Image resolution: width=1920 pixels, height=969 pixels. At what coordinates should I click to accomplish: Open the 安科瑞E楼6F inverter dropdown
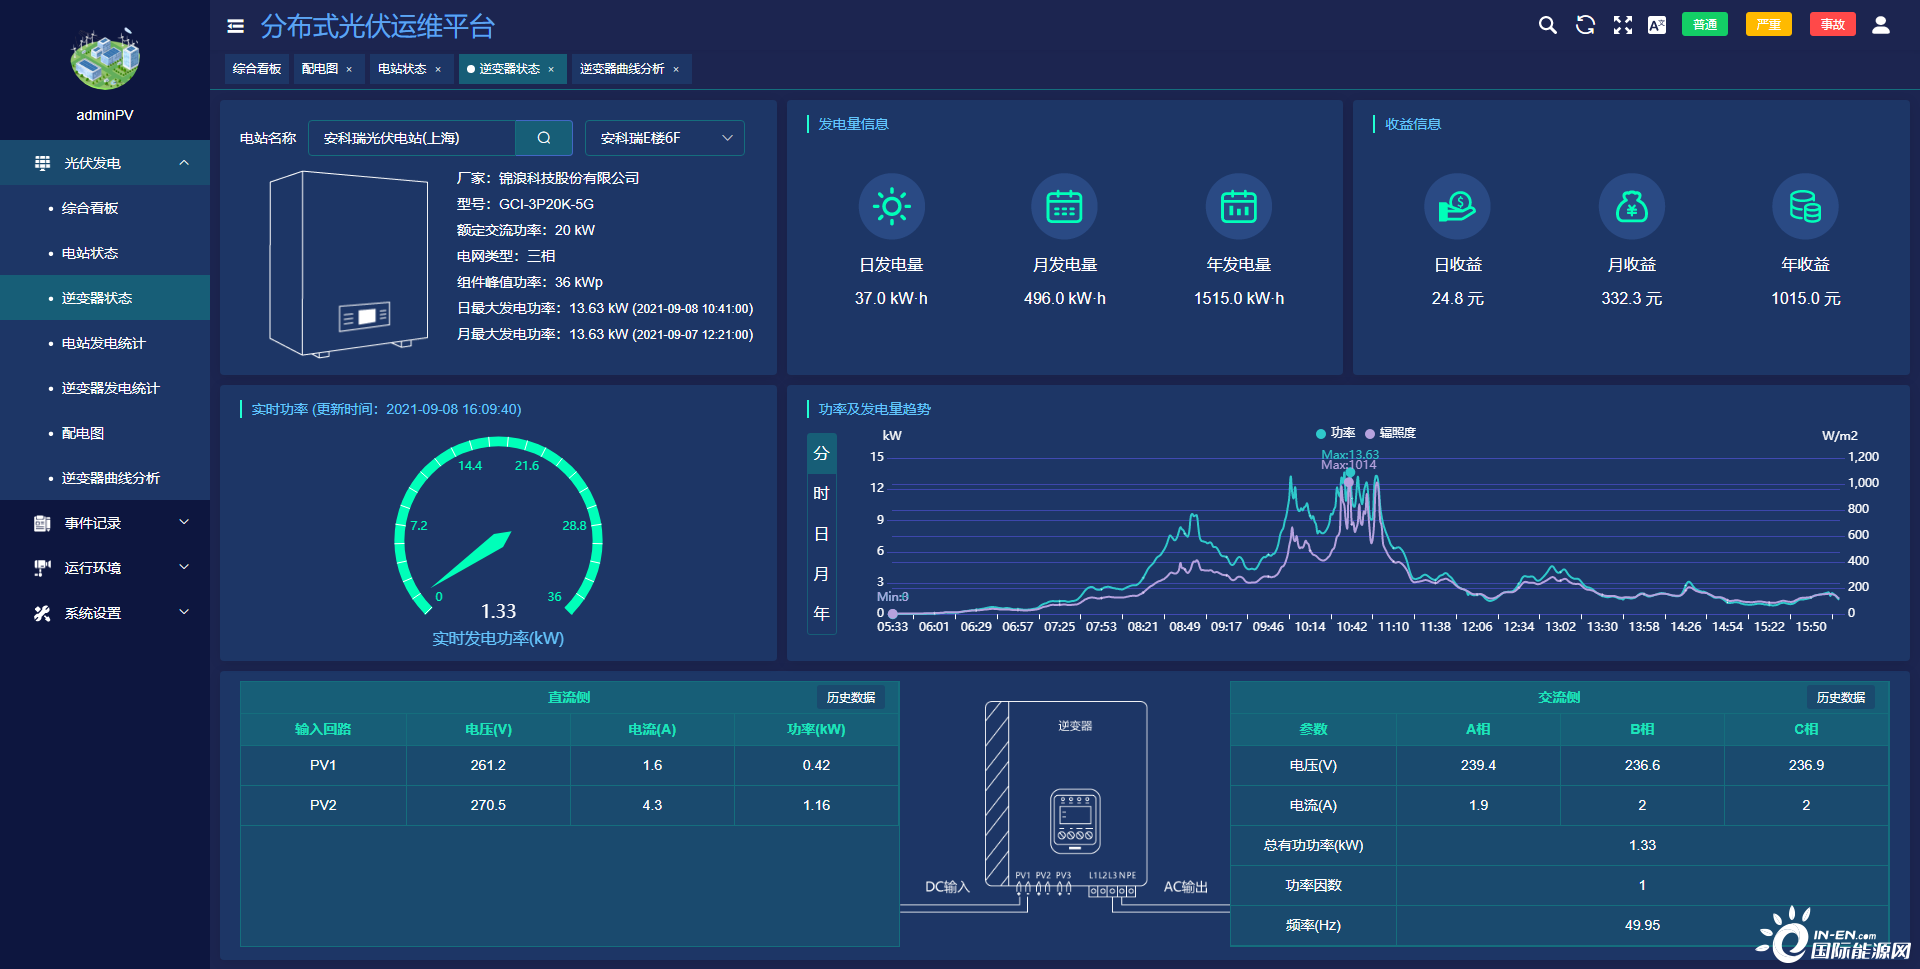click(665, 138)
